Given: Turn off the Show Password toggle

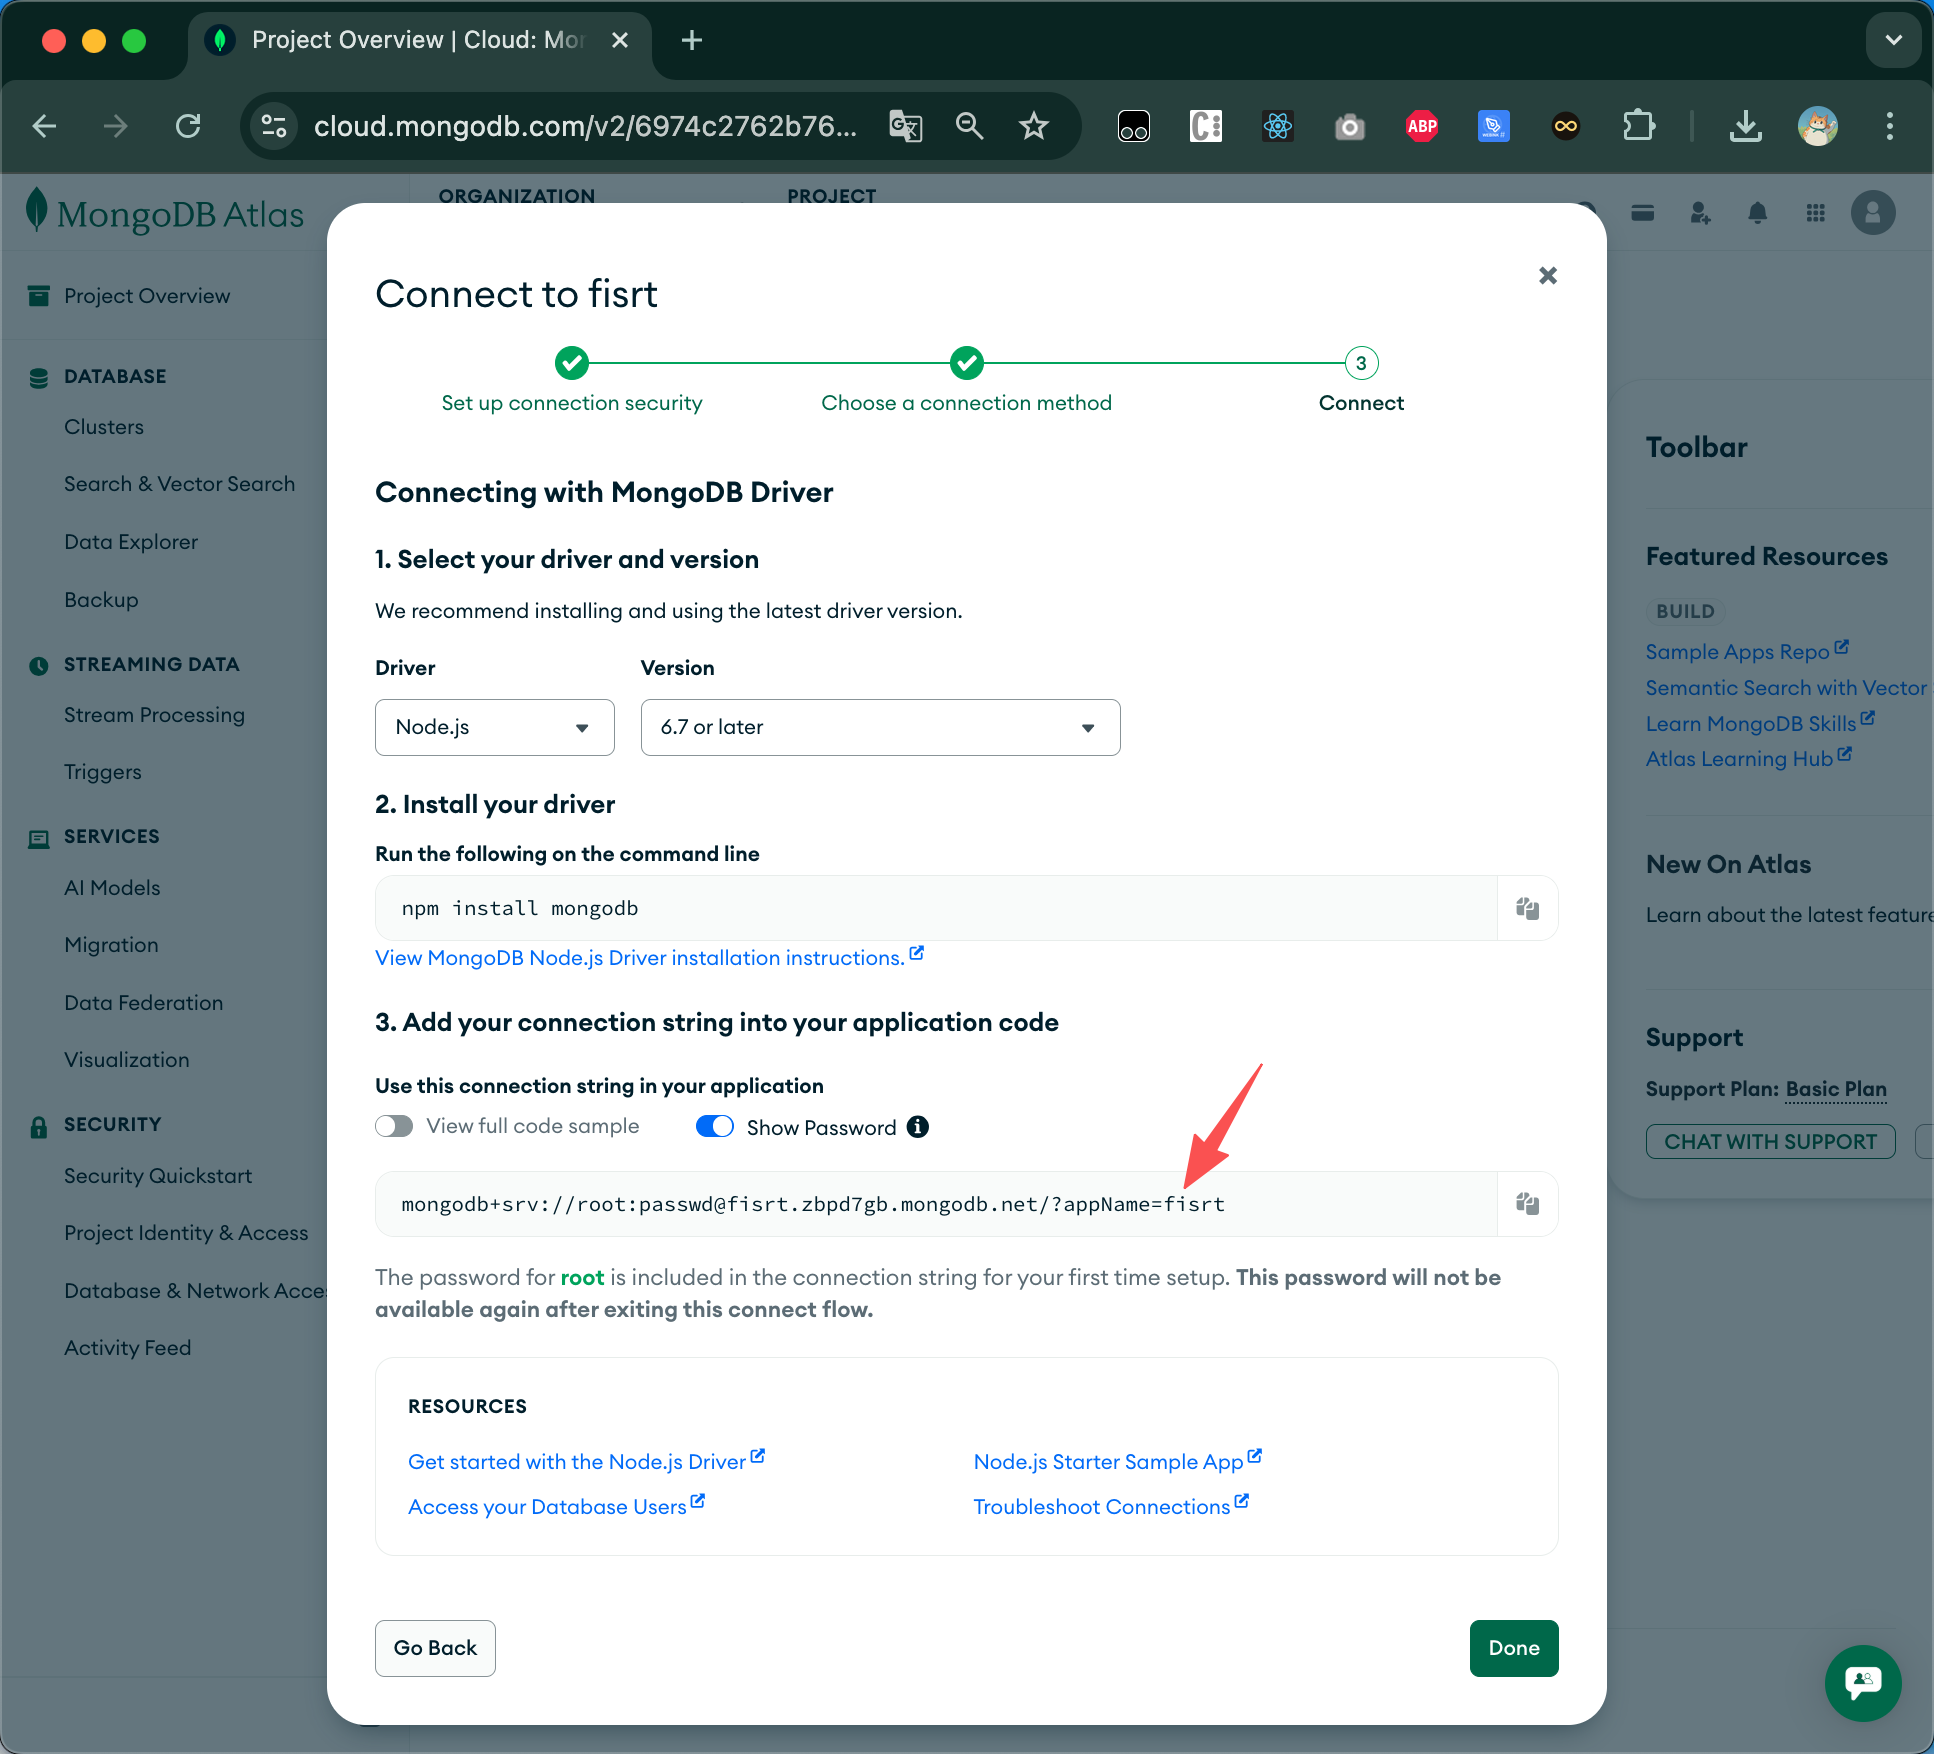Looking at the screenshot, I should [715, 1127].
